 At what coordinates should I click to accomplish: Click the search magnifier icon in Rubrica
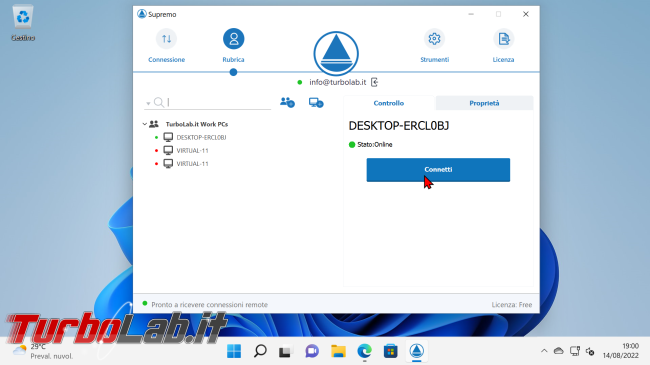click(x=158, y=102)
